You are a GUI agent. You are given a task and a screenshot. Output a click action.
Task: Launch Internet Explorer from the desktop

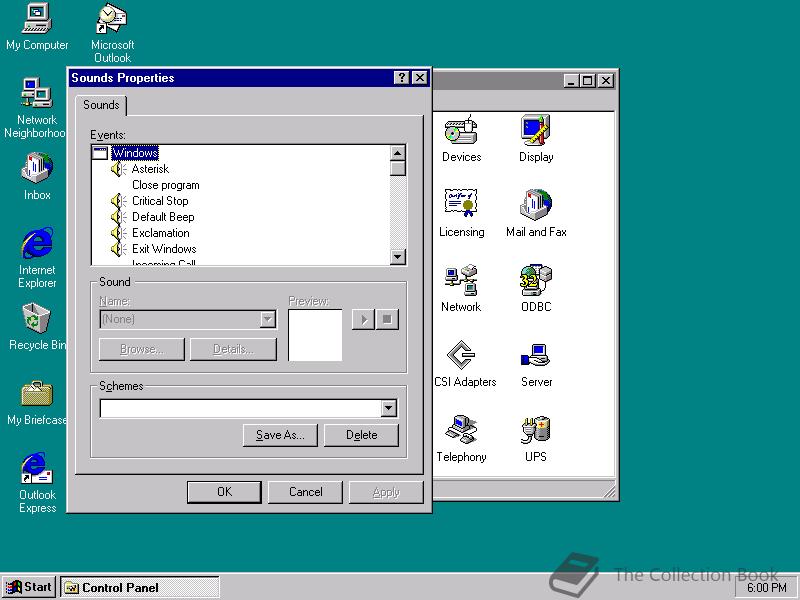37,257
